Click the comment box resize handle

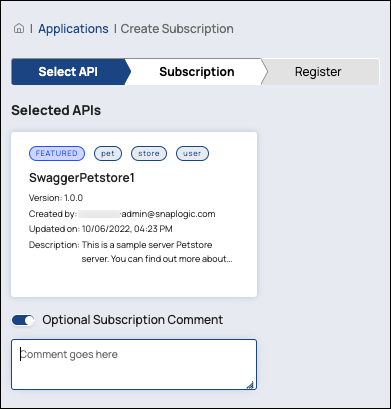250,385
